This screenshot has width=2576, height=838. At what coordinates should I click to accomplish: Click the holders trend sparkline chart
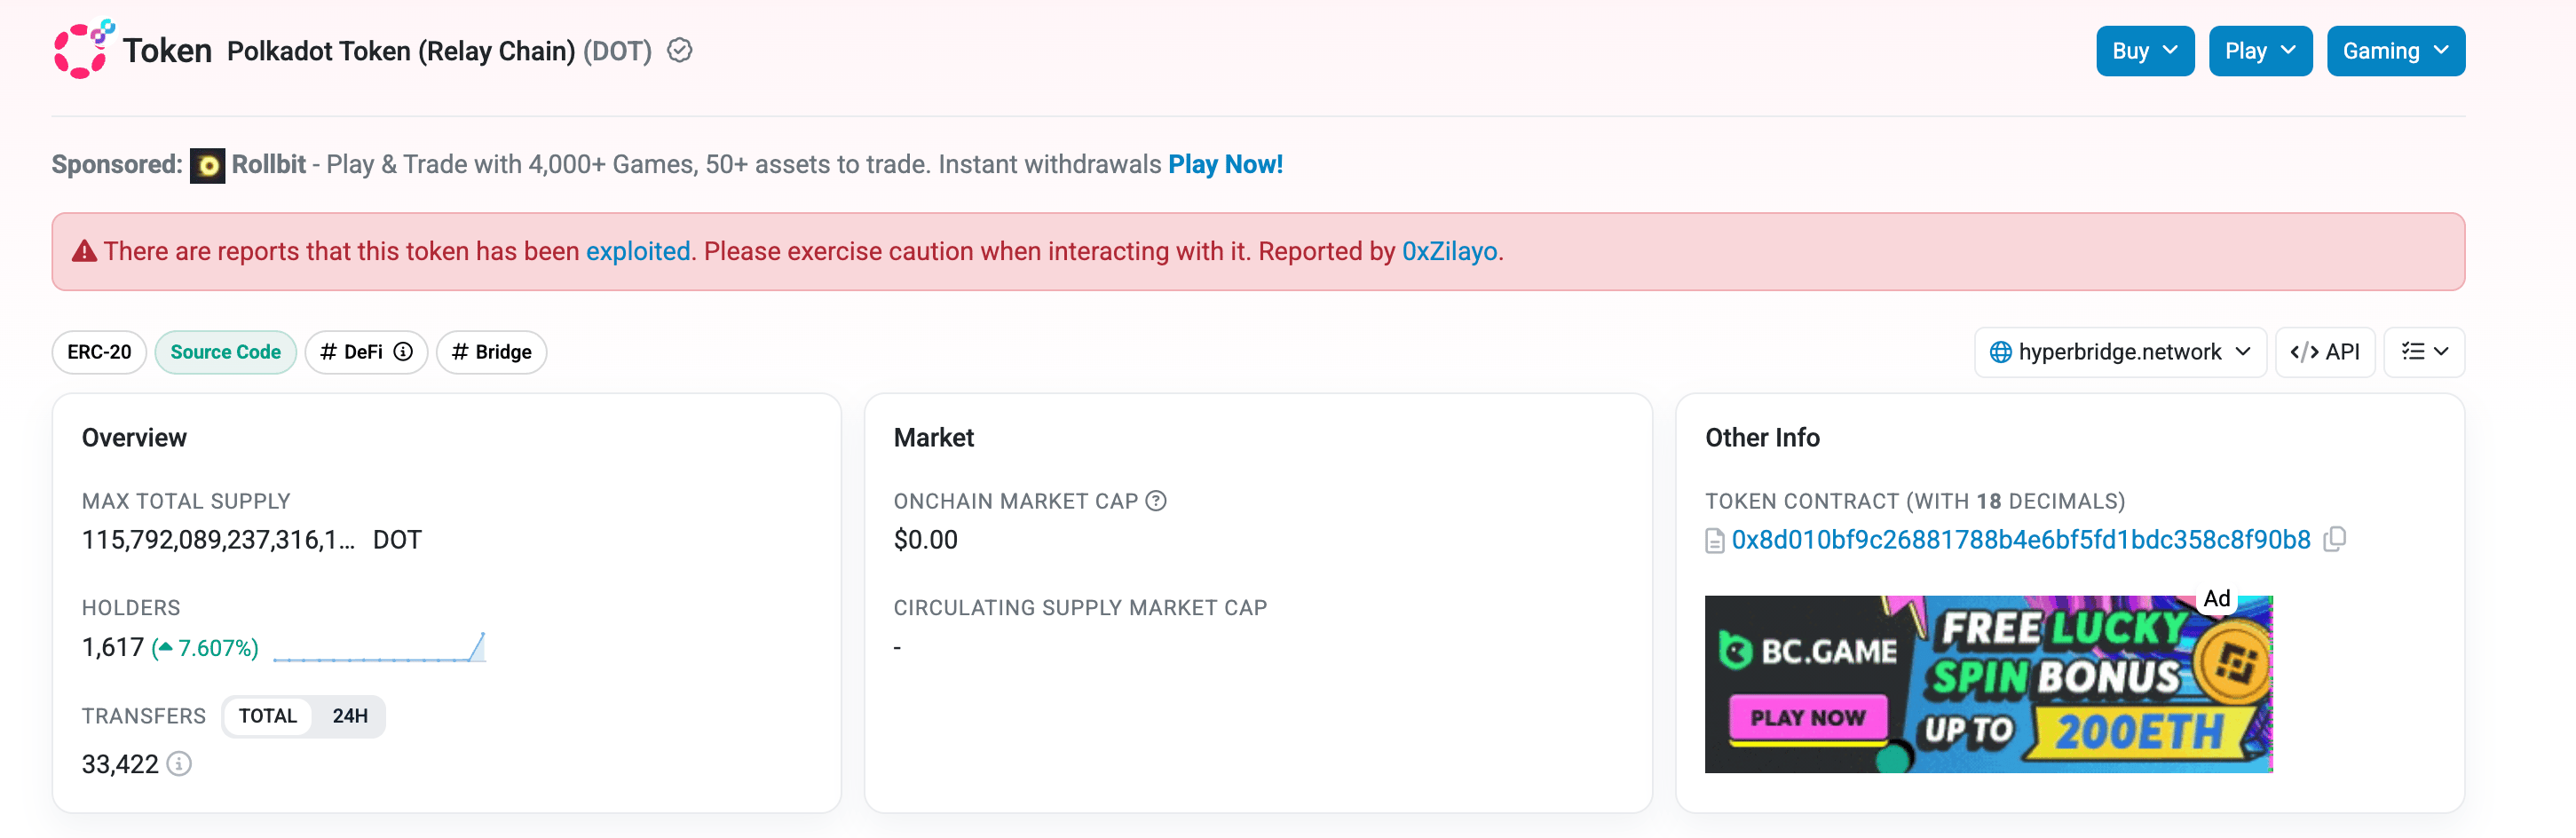(x=379, y=648)
